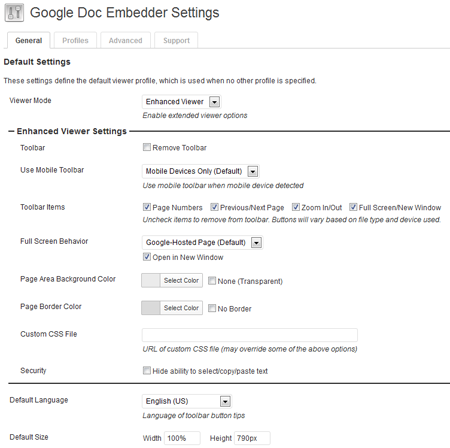Open the Advanced tab
450x448 pixels.
(125, 40)
